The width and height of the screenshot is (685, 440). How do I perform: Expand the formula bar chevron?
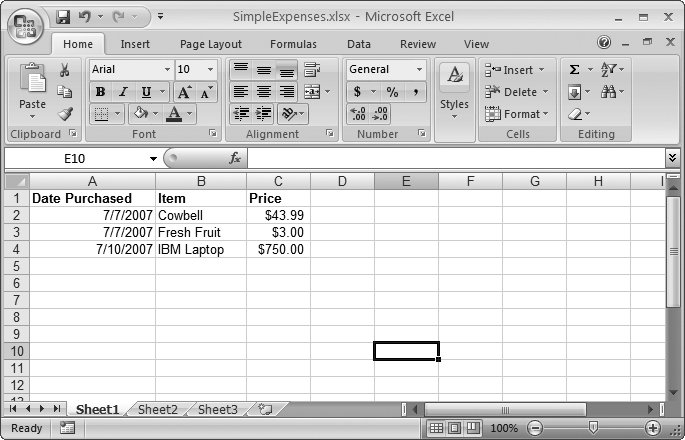[673, 158]
